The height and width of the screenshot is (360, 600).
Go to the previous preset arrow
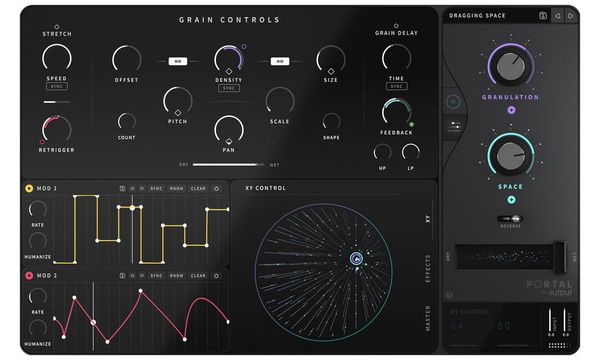pyautogui.click(x=558, y=16)
